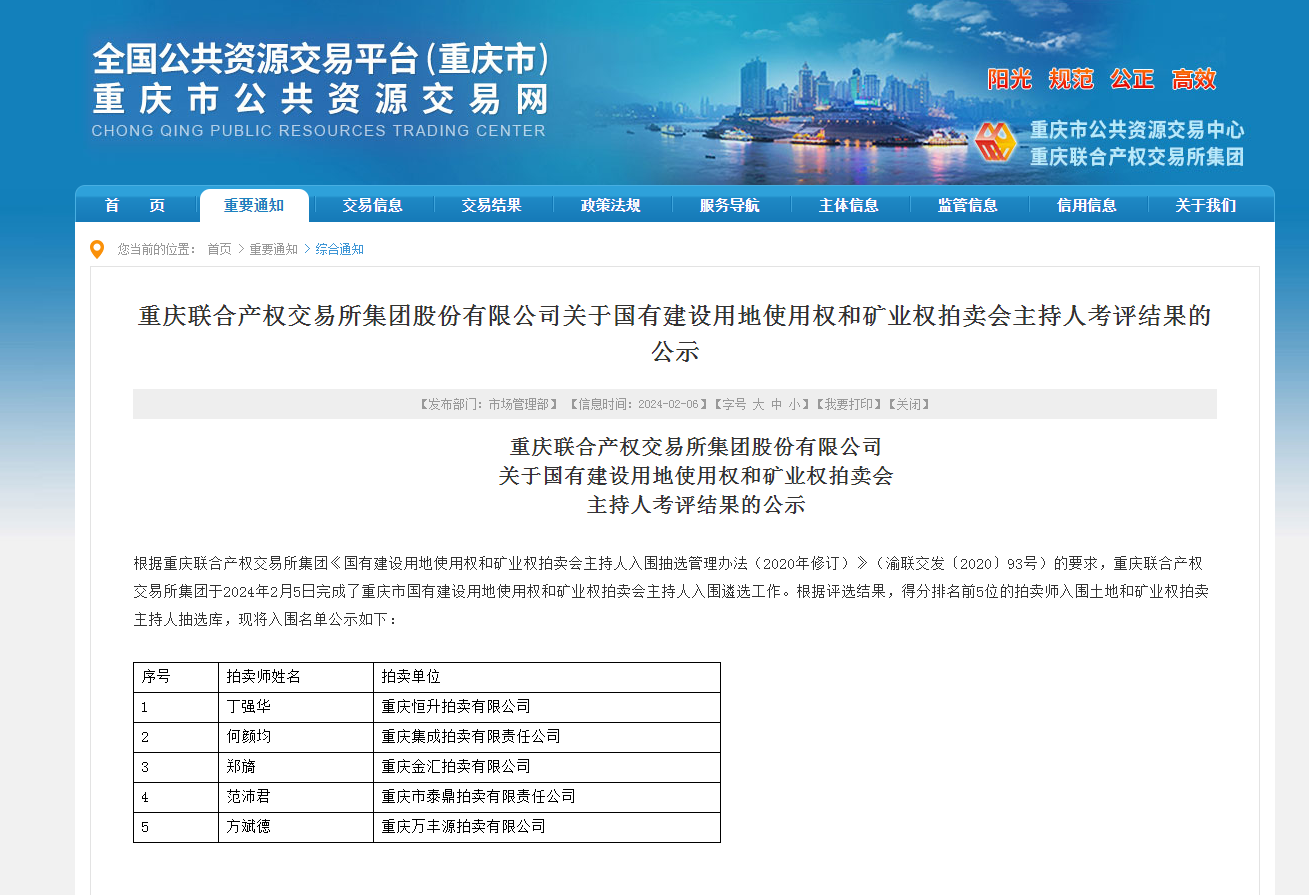This screenshot has height=895, width=1309.
Task: Click the 重要通知 active tab
Action: (254, 206)
